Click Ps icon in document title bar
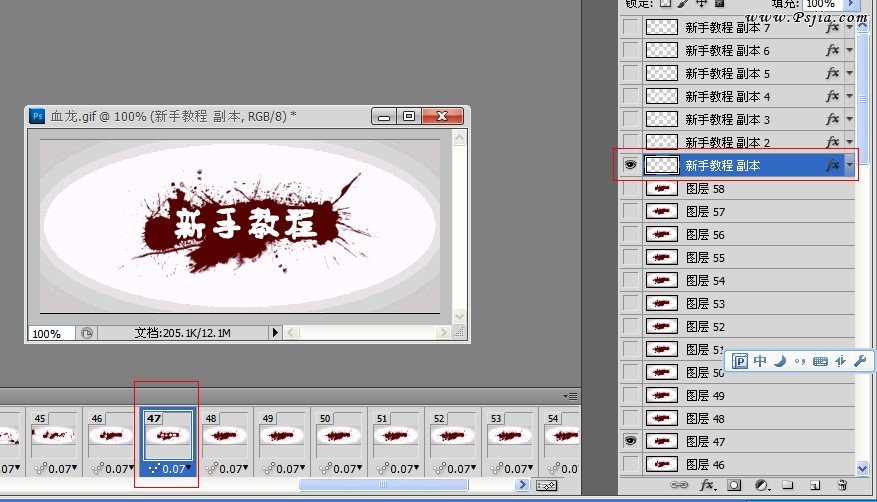This screenshot has width=877, height=502. tap(37, 116)
